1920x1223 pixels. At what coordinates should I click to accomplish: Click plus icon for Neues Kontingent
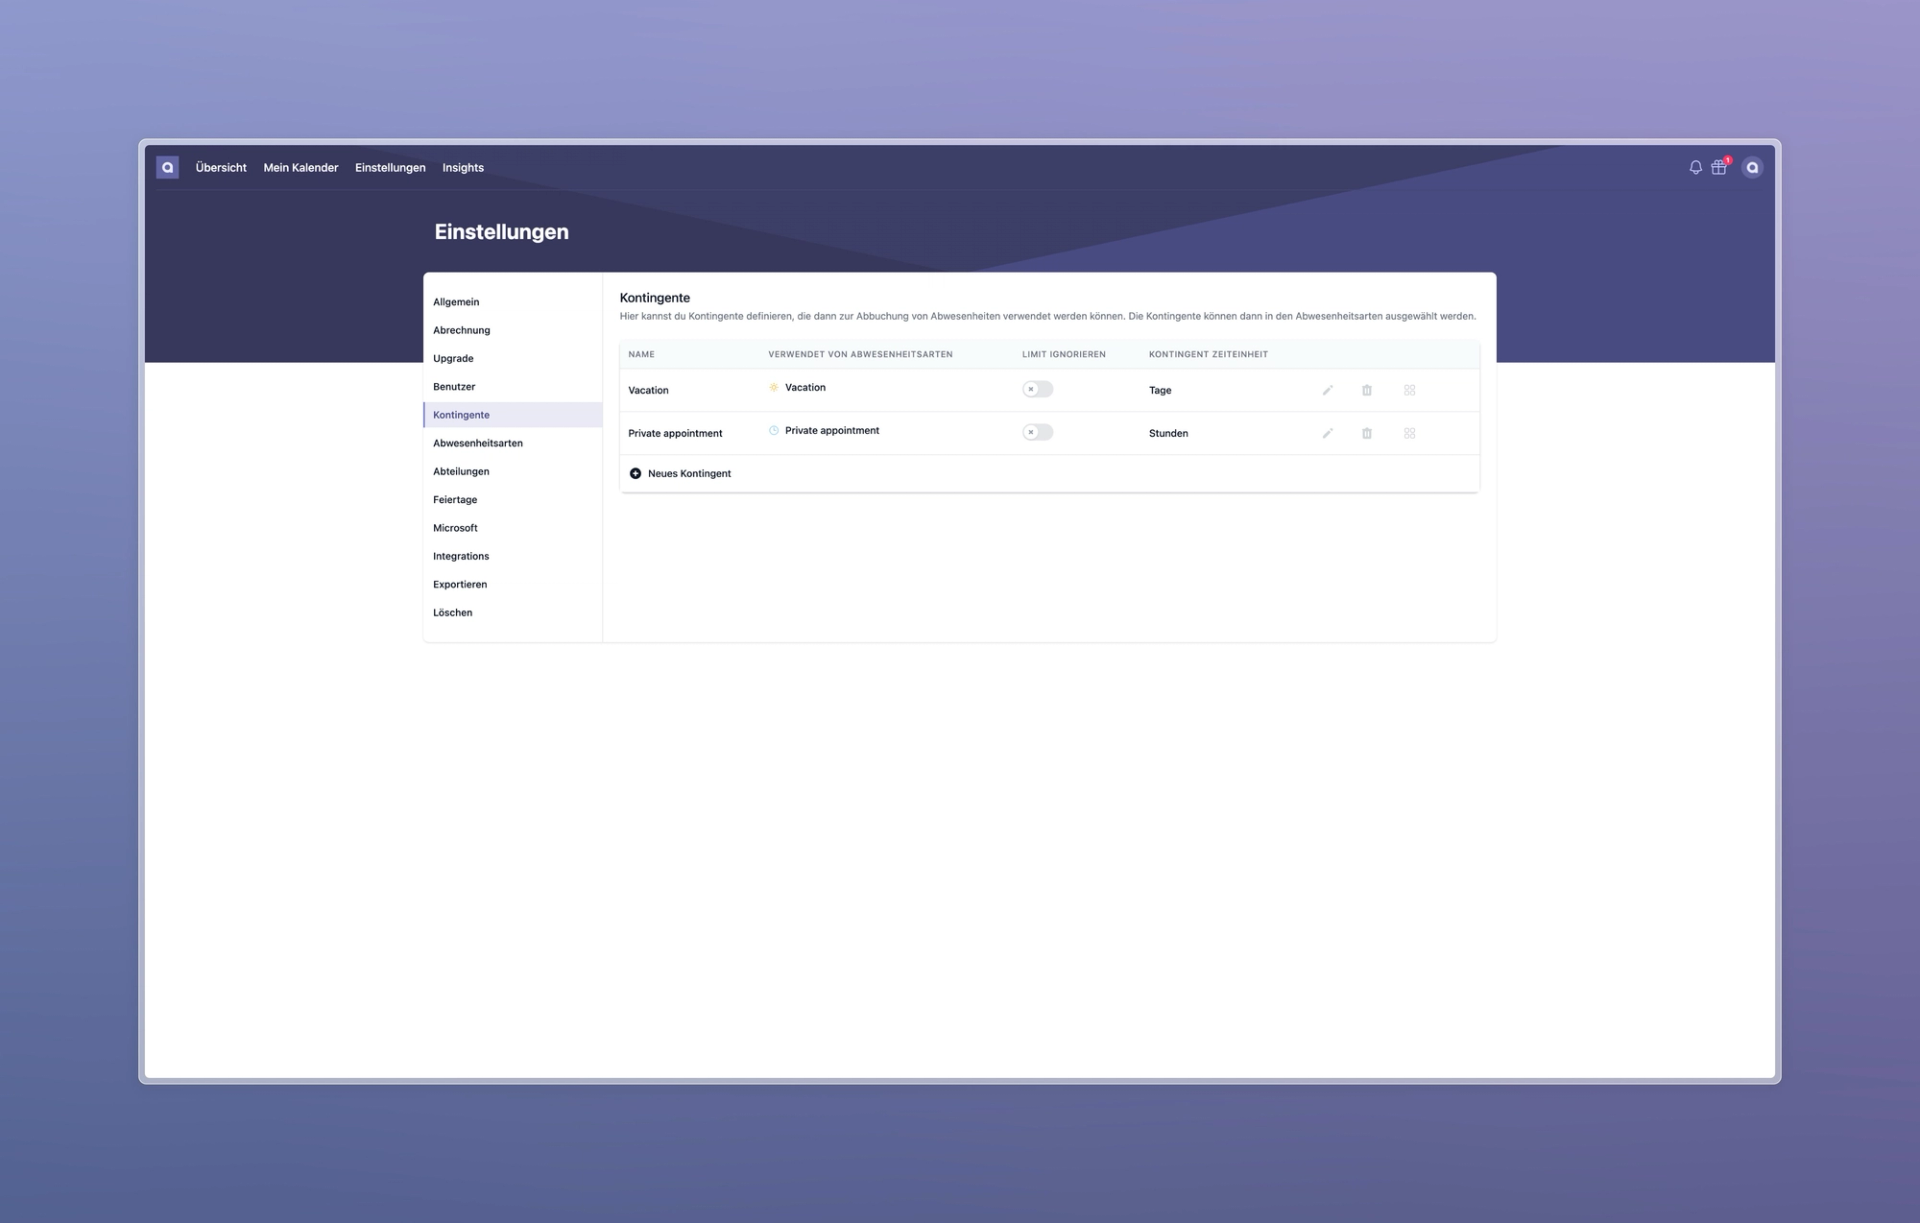(x=635, y=473)
